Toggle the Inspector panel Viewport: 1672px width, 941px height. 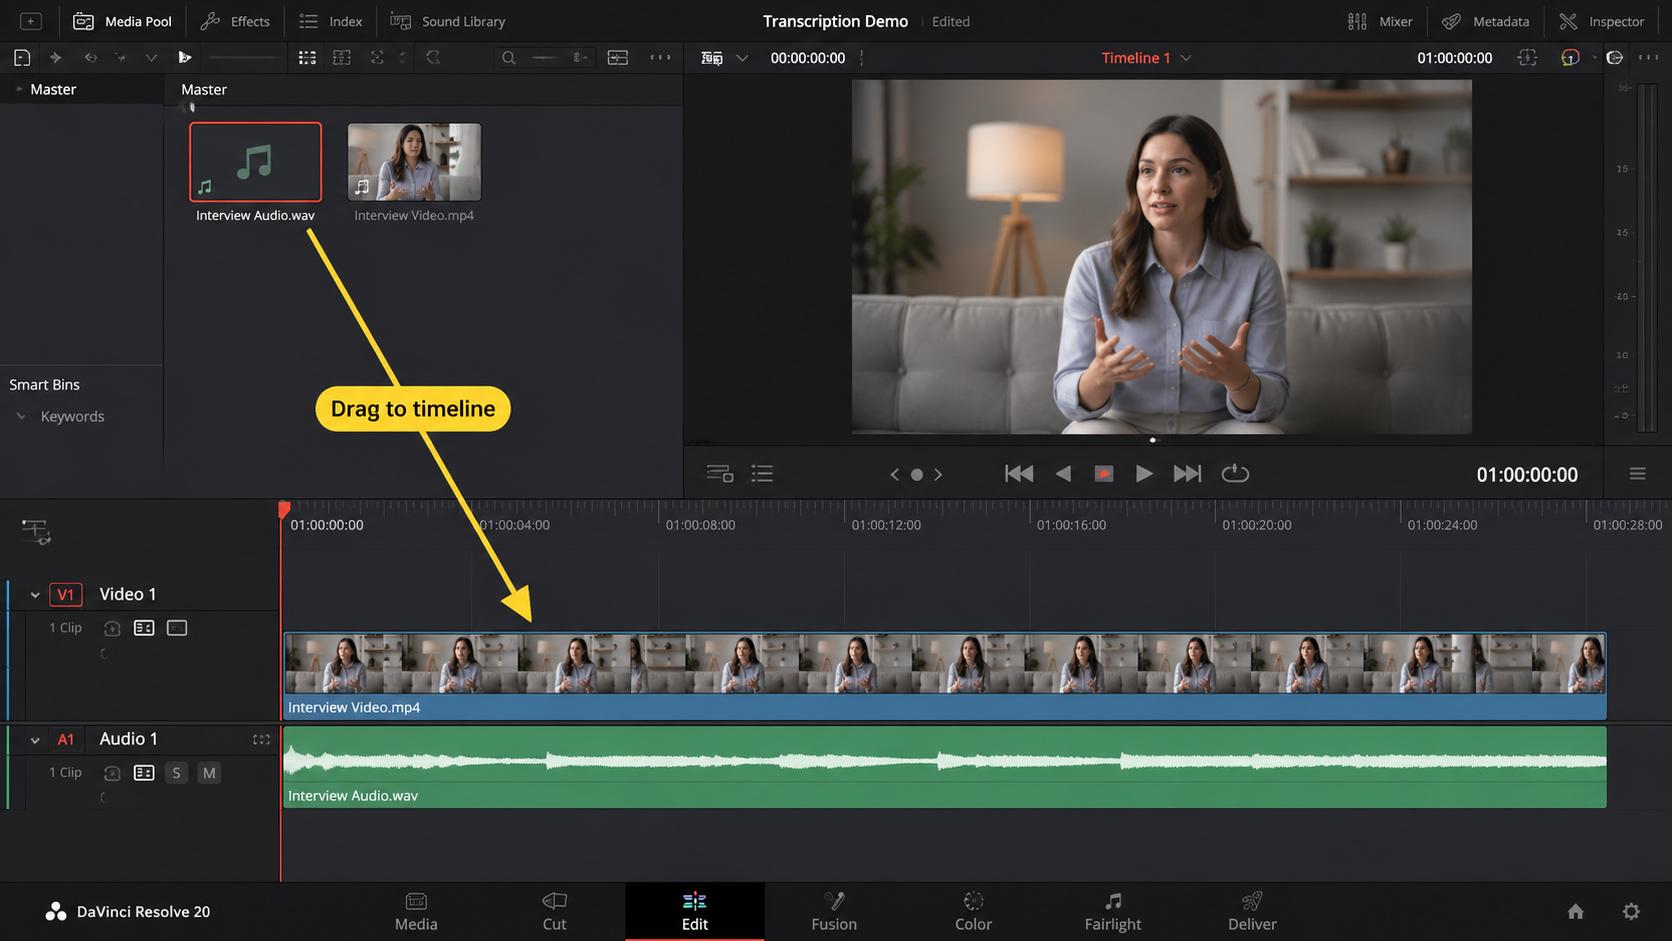click(x=1601, y=21)
